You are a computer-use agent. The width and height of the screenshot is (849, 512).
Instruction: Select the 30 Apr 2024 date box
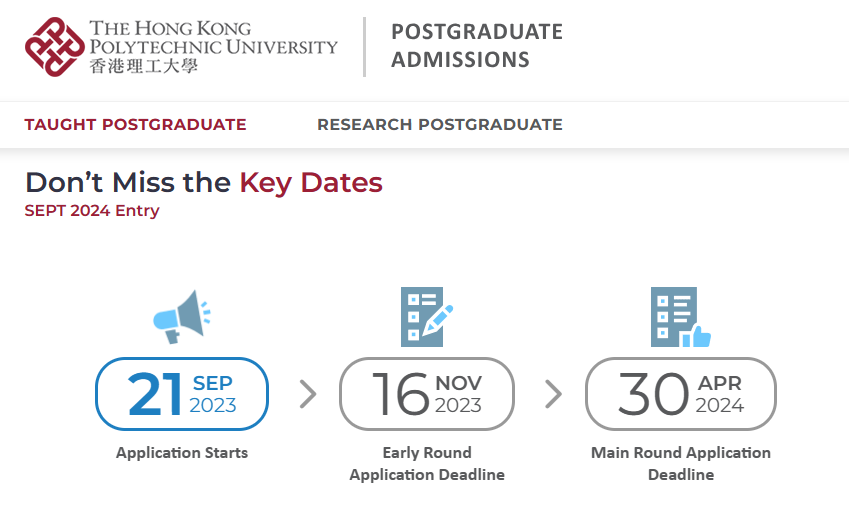click(680, 394)
